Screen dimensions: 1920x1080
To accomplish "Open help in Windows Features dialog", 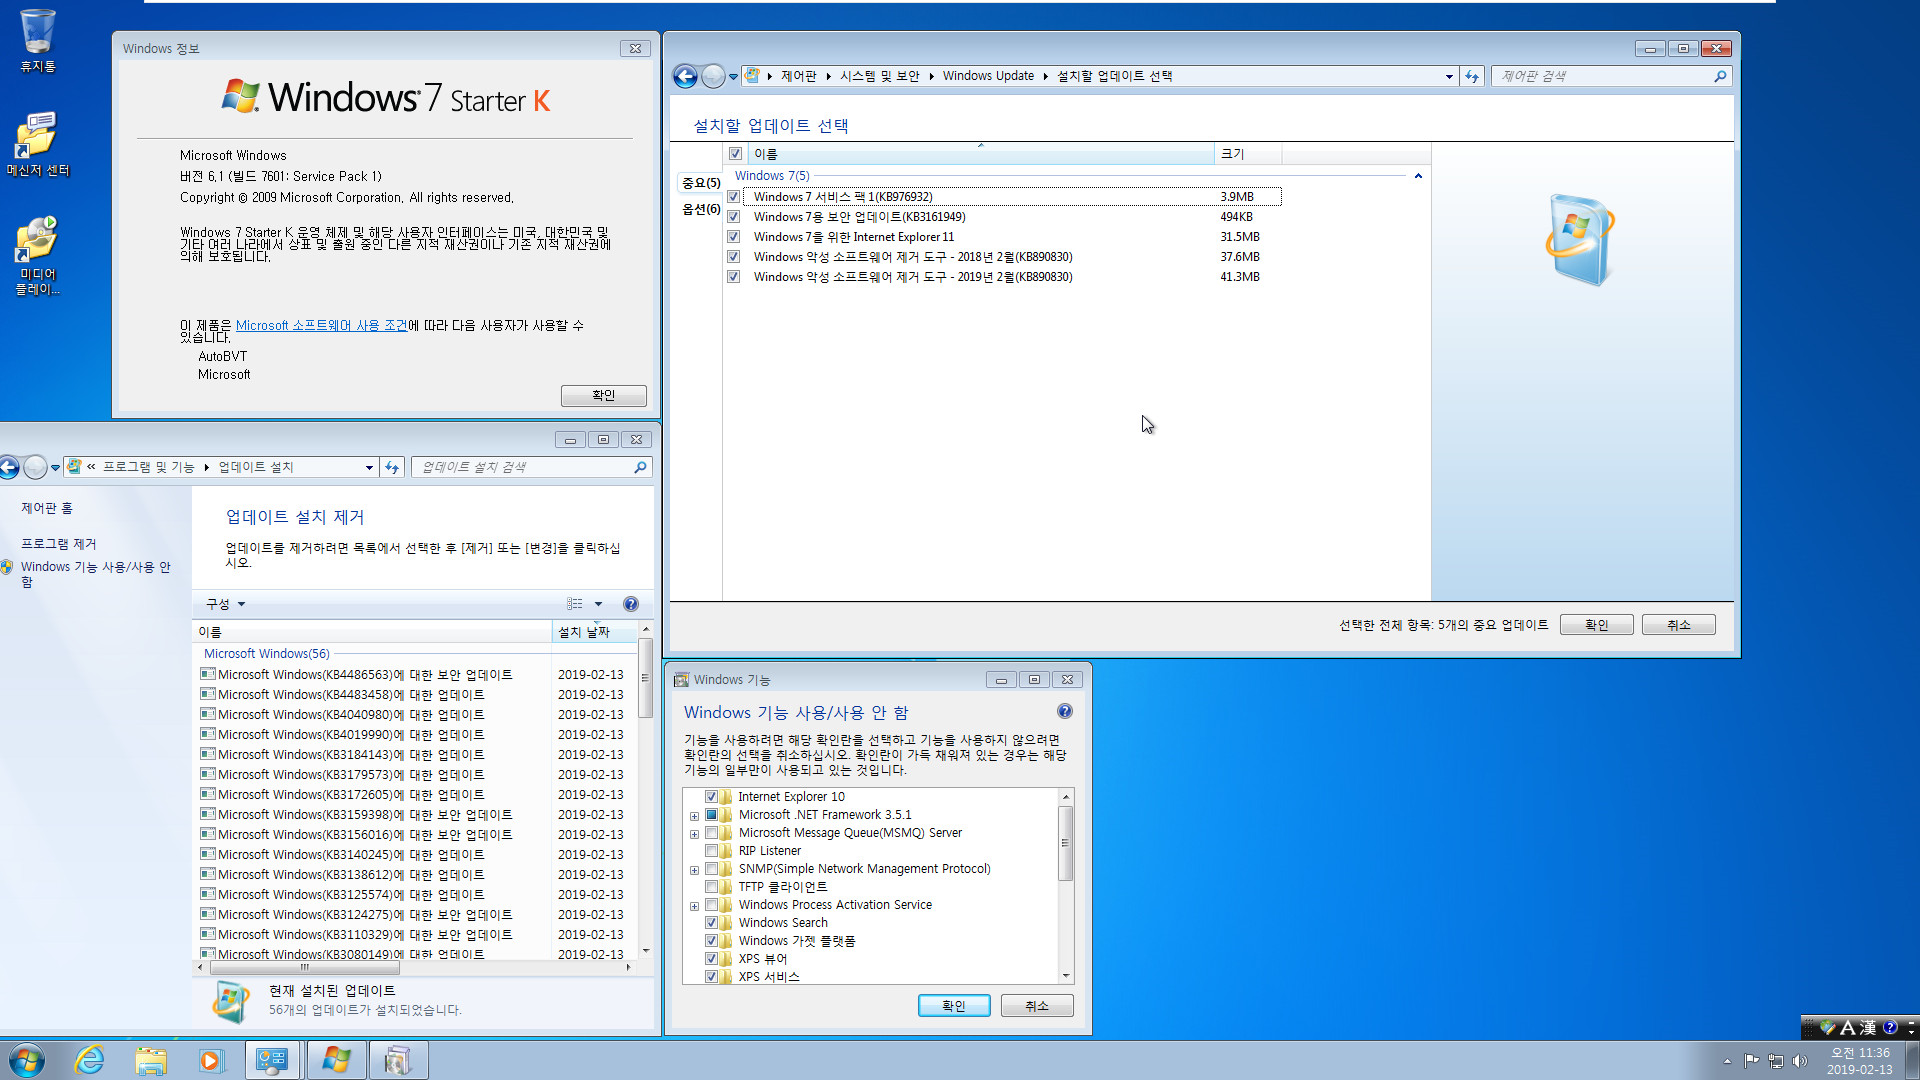I will click(x=1065, y=711).
